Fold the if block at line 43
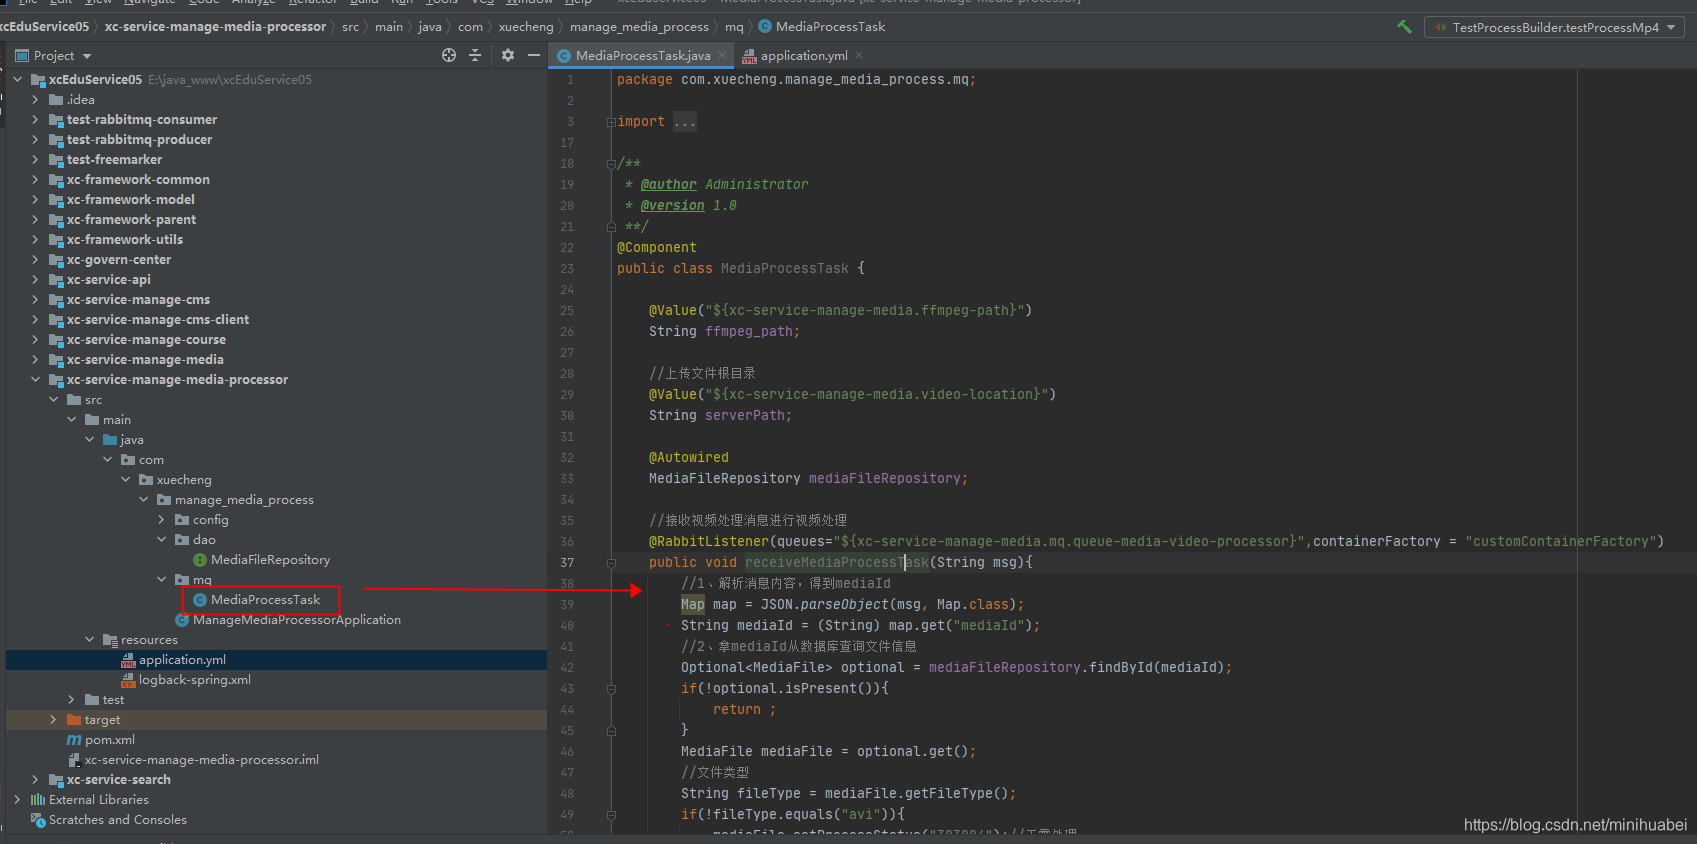This screenshot has height=844, width=1697. pyautogui.click(x=610, y=689)
